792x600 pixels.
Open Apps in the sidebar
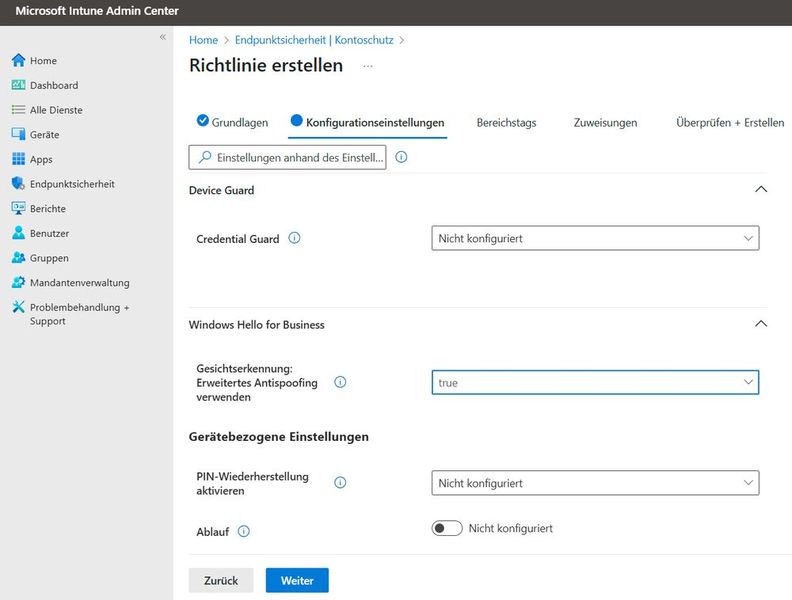click(x=41, y=159)
